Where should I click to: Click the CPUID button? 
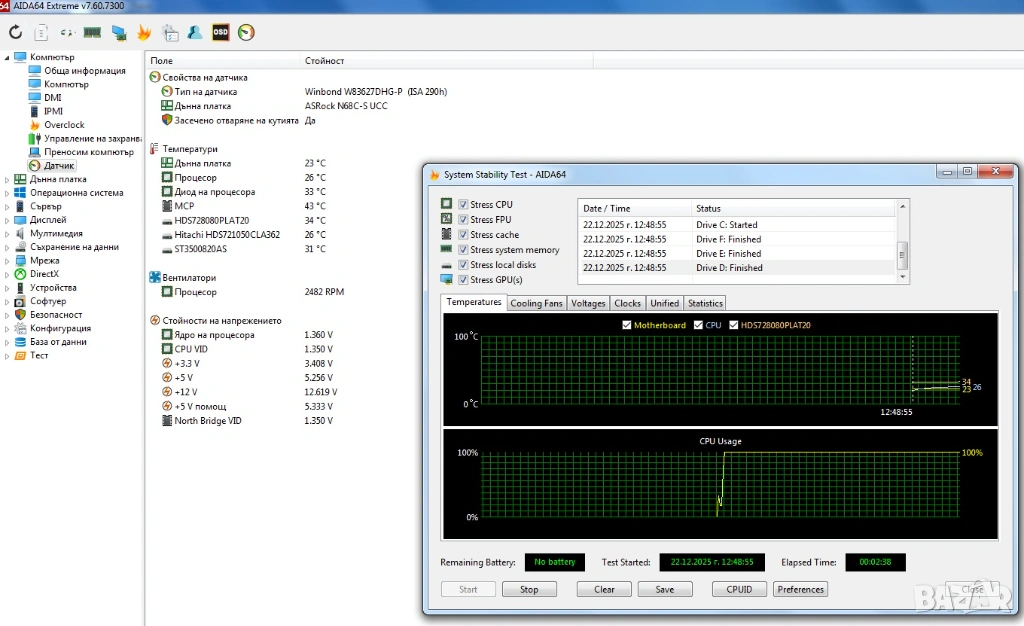click(x=739, y=589)
